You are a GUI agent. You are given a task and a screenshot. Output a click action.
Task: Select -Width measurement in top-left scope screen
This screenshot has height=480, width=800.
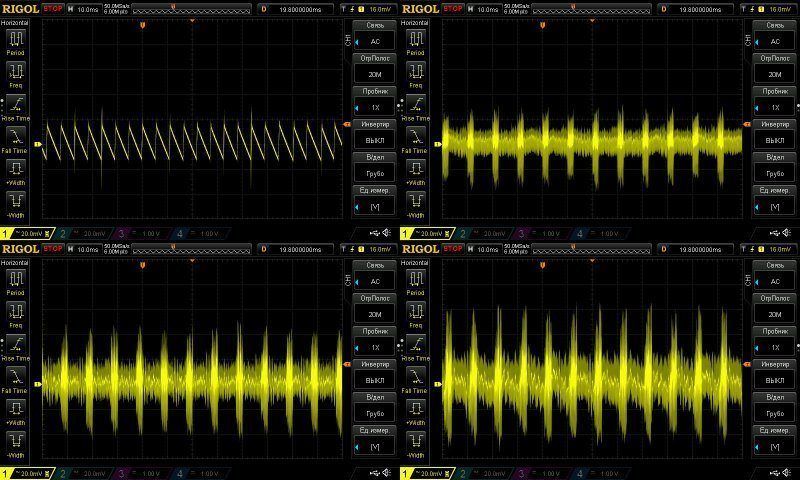[x=16, y=201]
